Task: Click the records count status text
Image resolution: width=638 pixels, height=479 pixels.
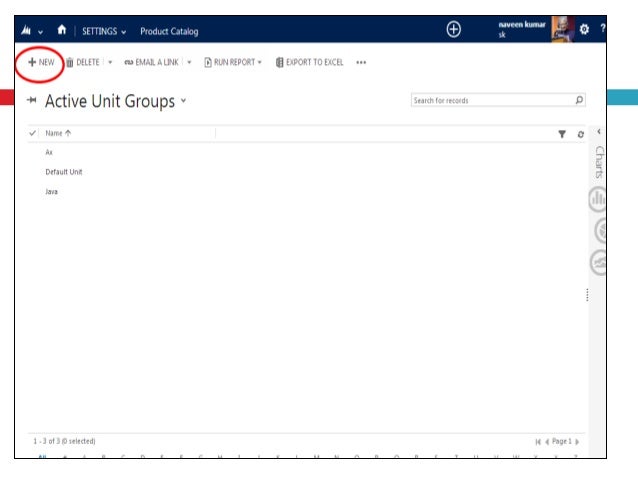Action: (64, 441)
